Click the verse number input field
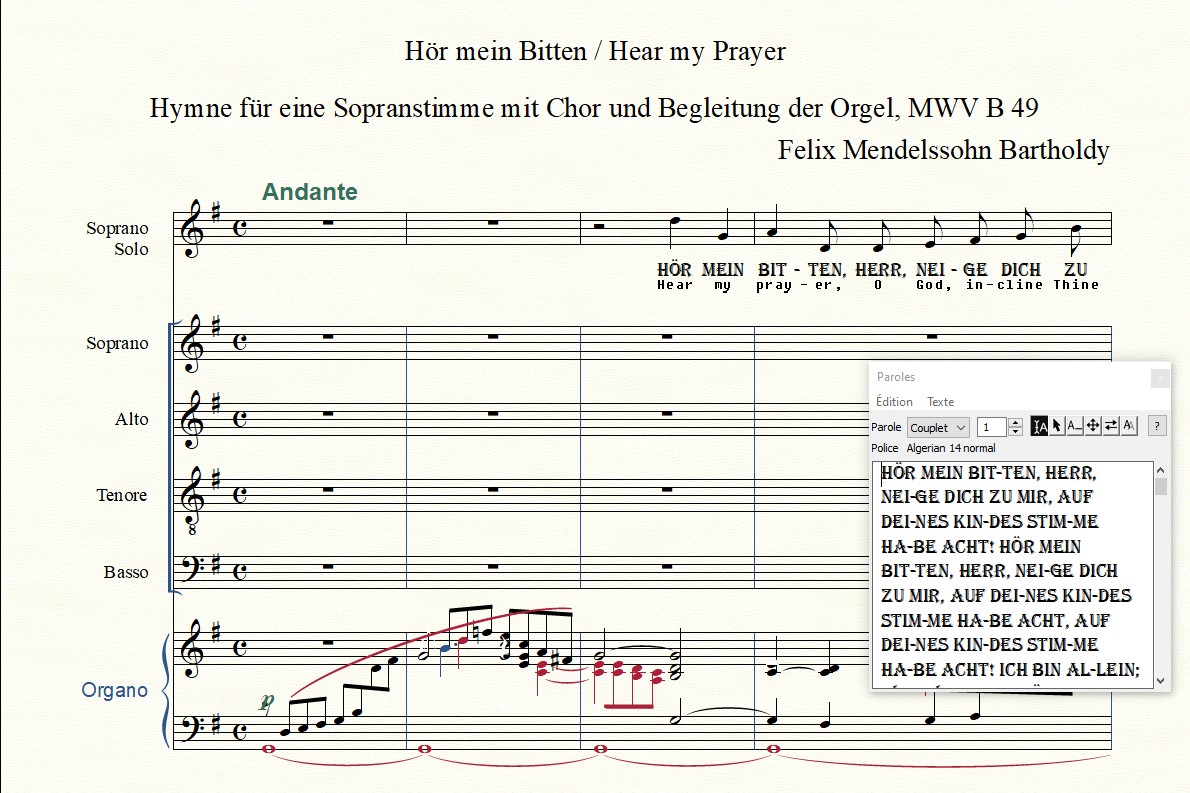The height and width of the screenshot is (793, 1190). [x=992, y=427]
